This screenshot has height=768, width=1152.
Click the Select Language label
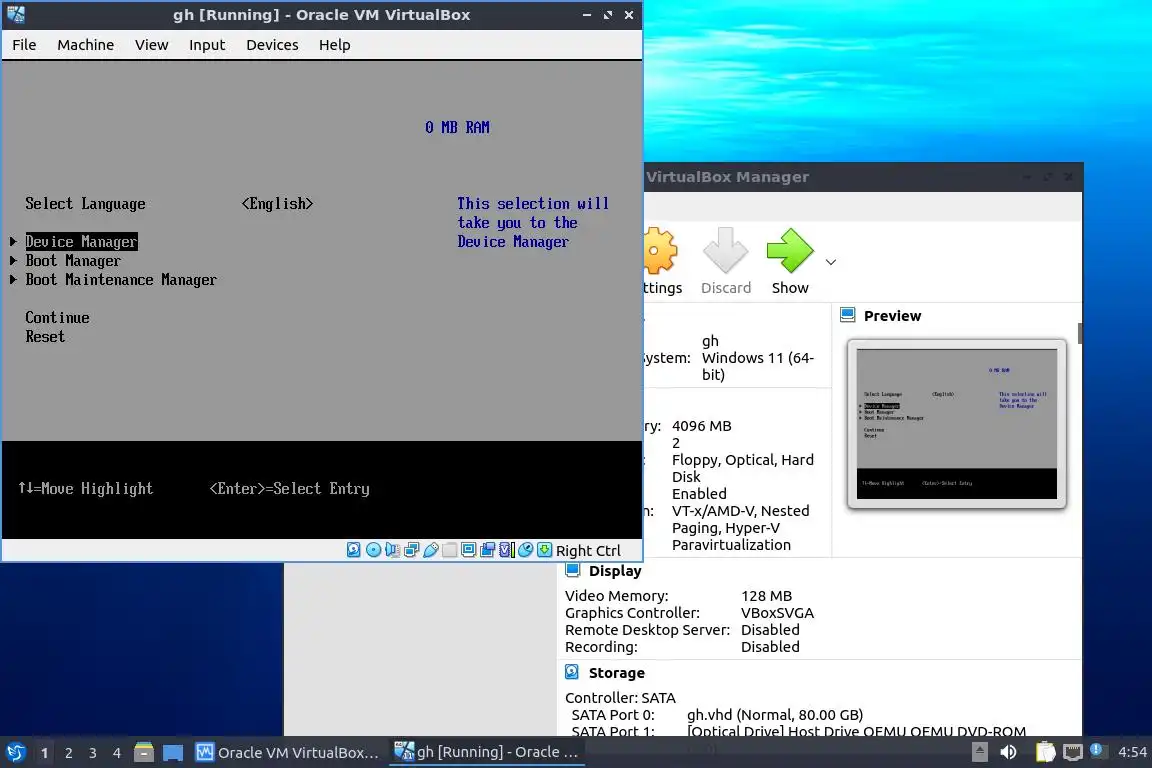pos(85,204)
